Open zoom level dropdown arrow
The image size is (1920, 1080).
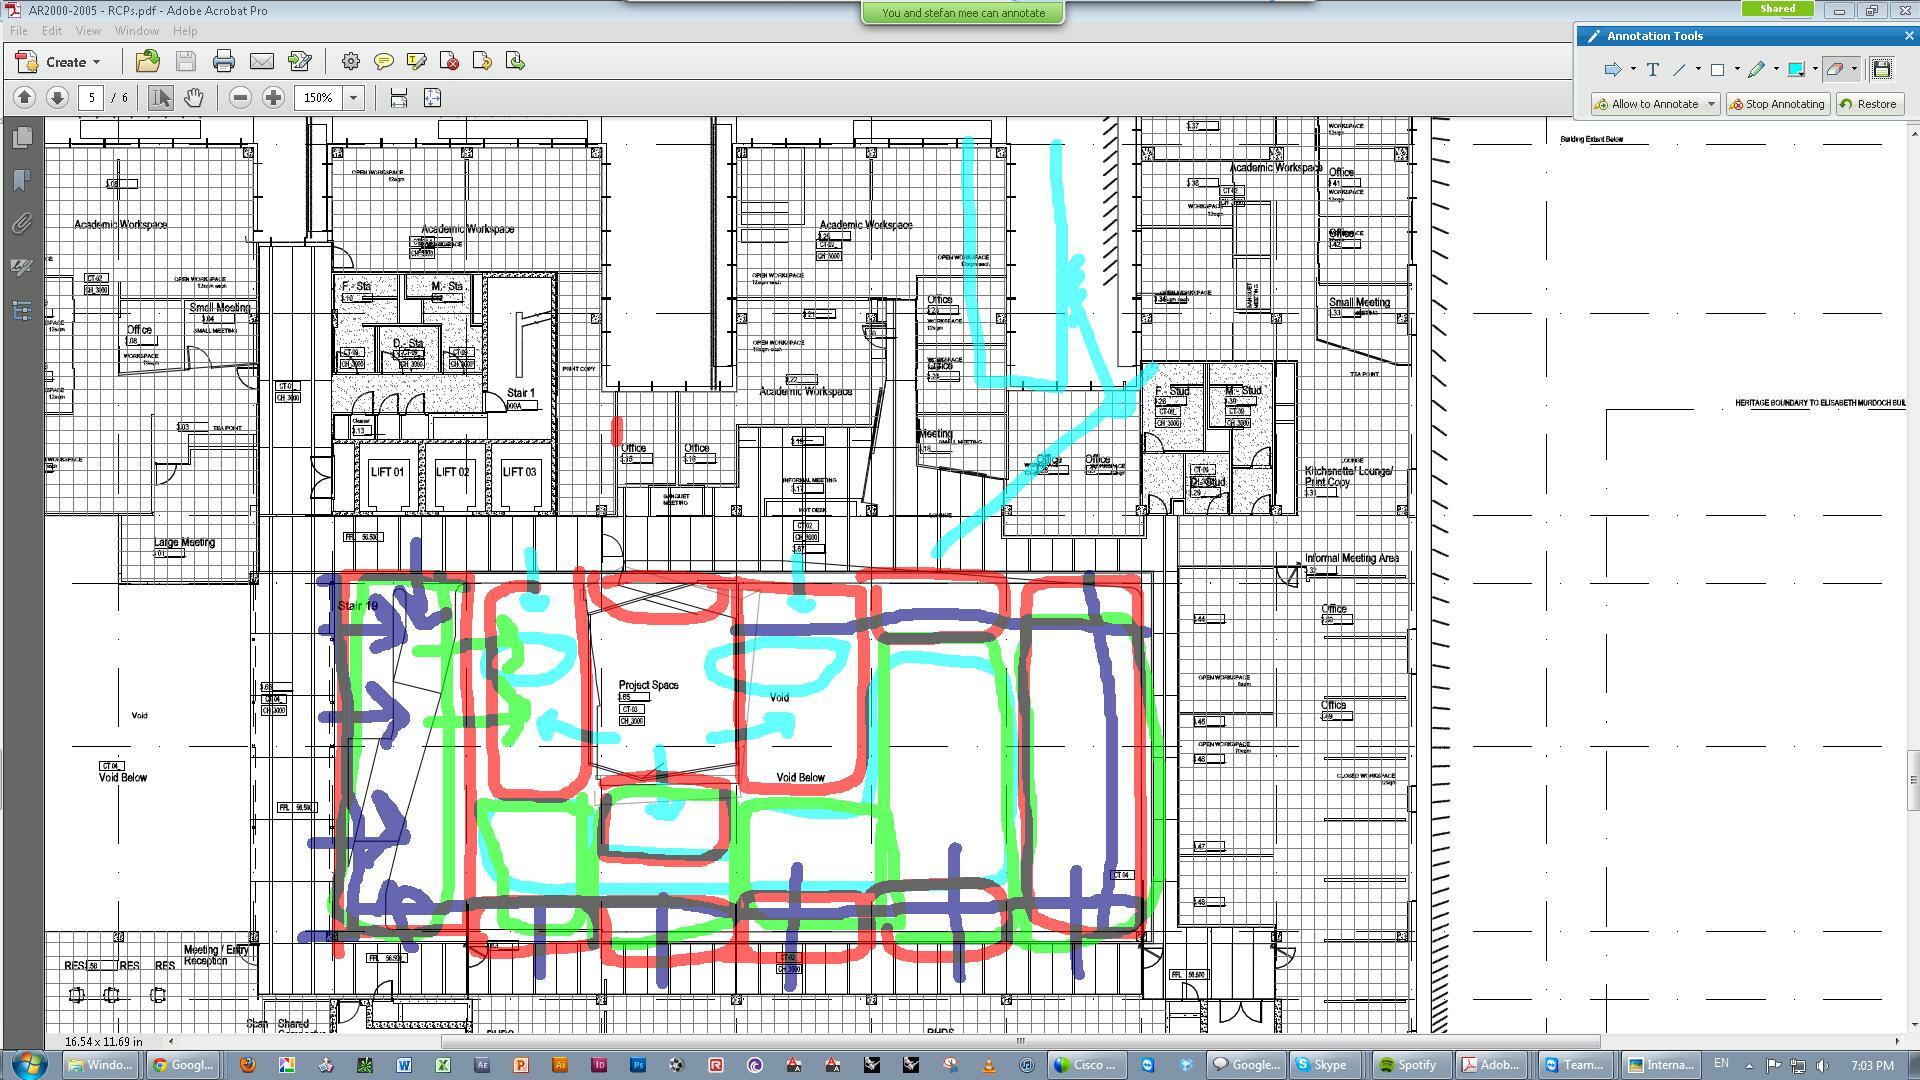click(353, 97)
